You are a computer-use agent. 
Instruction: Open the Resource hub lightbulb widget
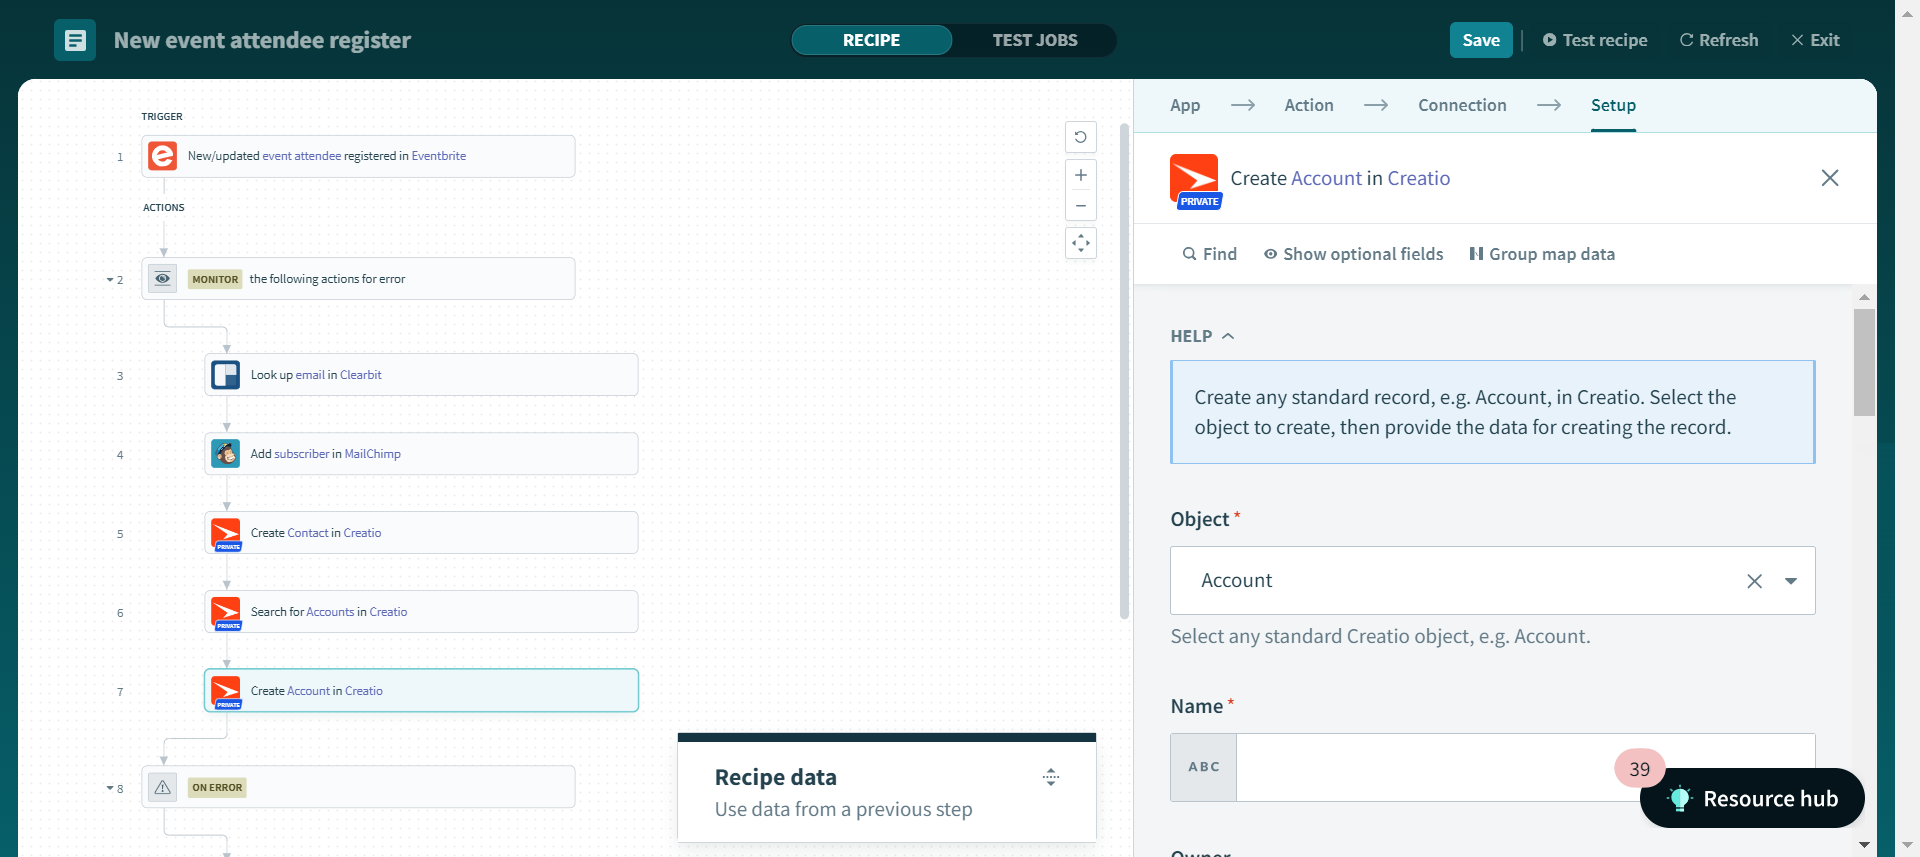coord(1752,798)
